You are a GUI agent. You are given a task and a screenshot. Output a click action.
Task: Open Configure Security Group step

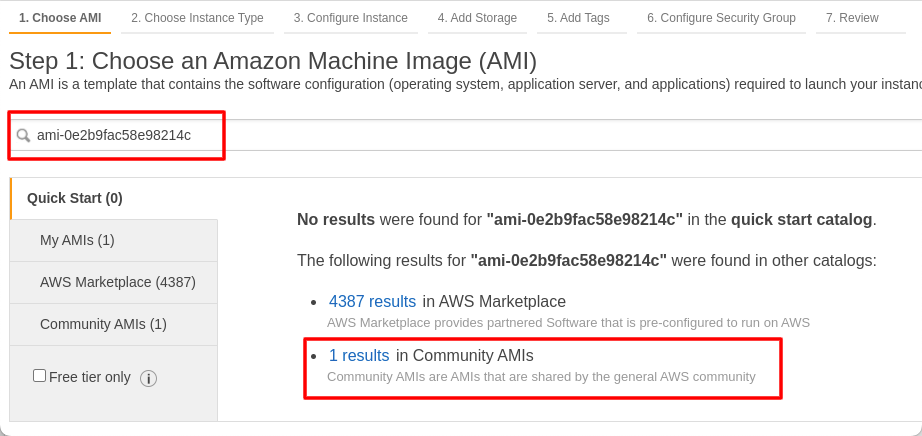tap(721, 18)
